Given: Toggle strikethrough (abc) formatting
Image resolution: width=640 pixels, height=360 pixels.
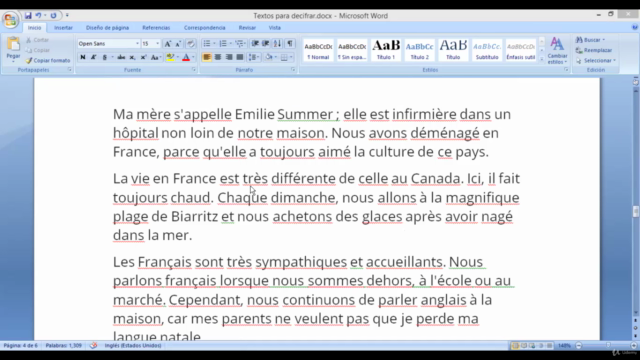Looking at the screenshot, I should [121, 57].
